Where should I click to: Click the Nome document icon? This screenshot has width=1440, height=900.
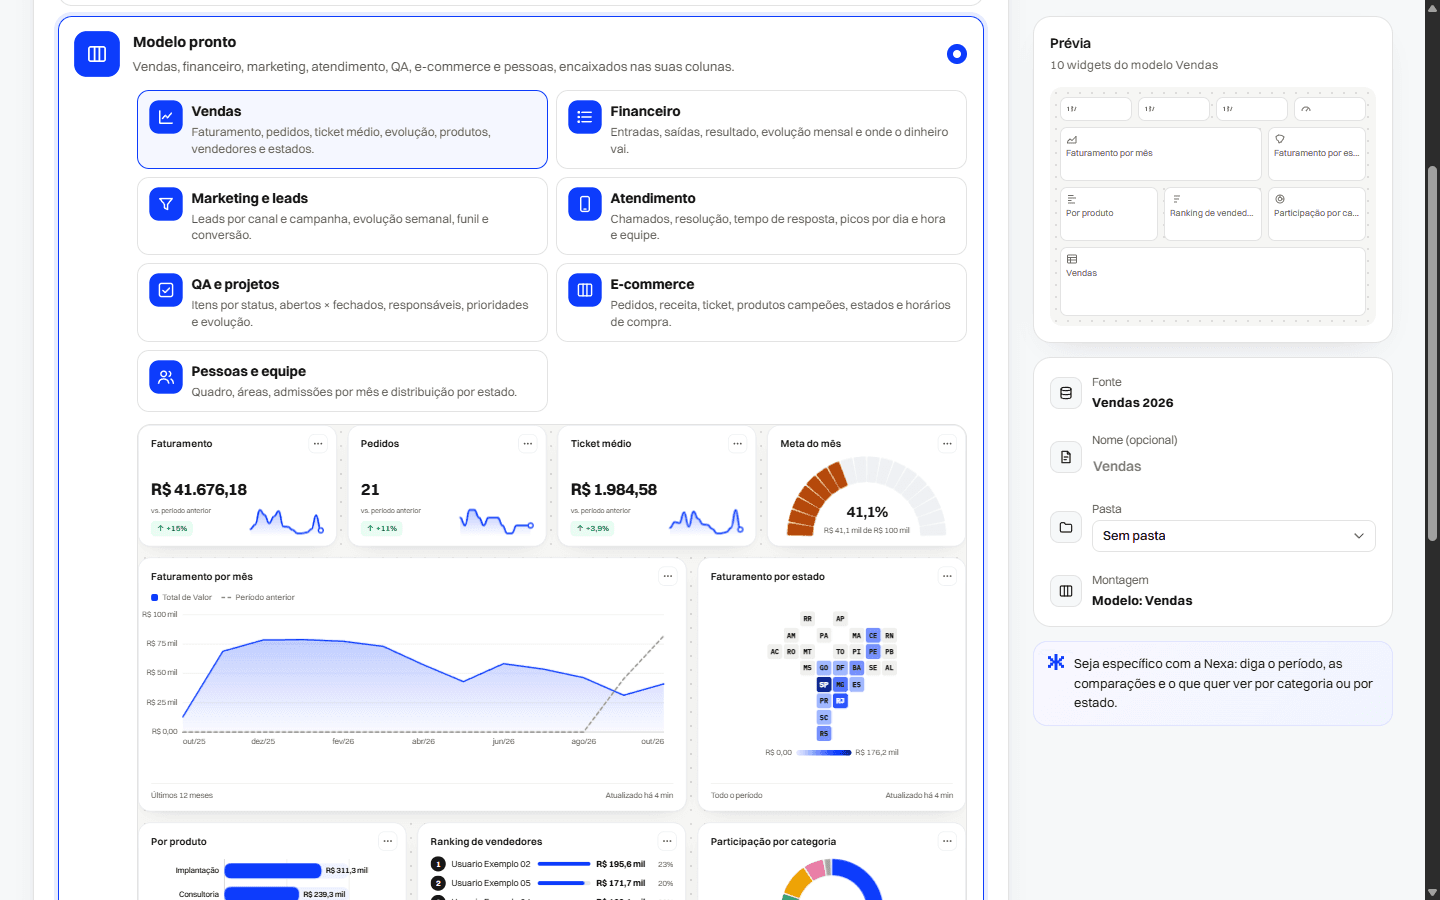(x=1066, y=457)
